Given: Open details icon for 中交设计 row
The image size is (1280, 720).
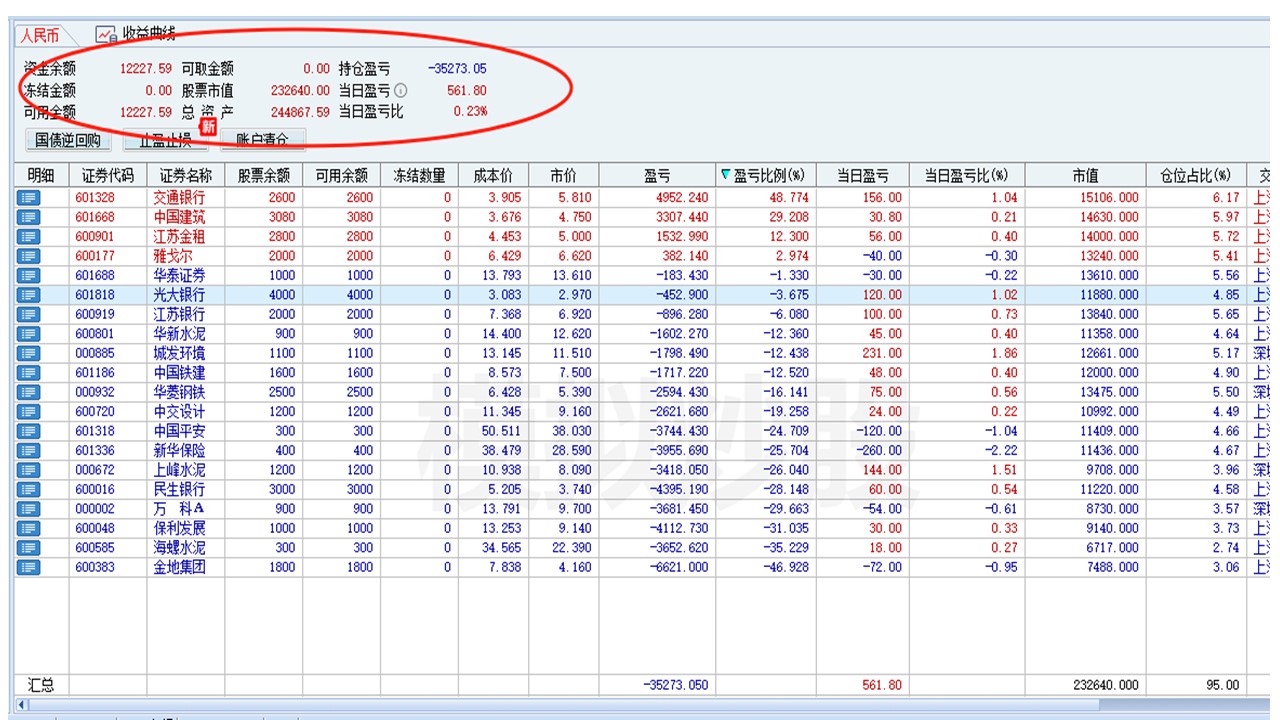Looking at the screenshot, I should point(28,412).
